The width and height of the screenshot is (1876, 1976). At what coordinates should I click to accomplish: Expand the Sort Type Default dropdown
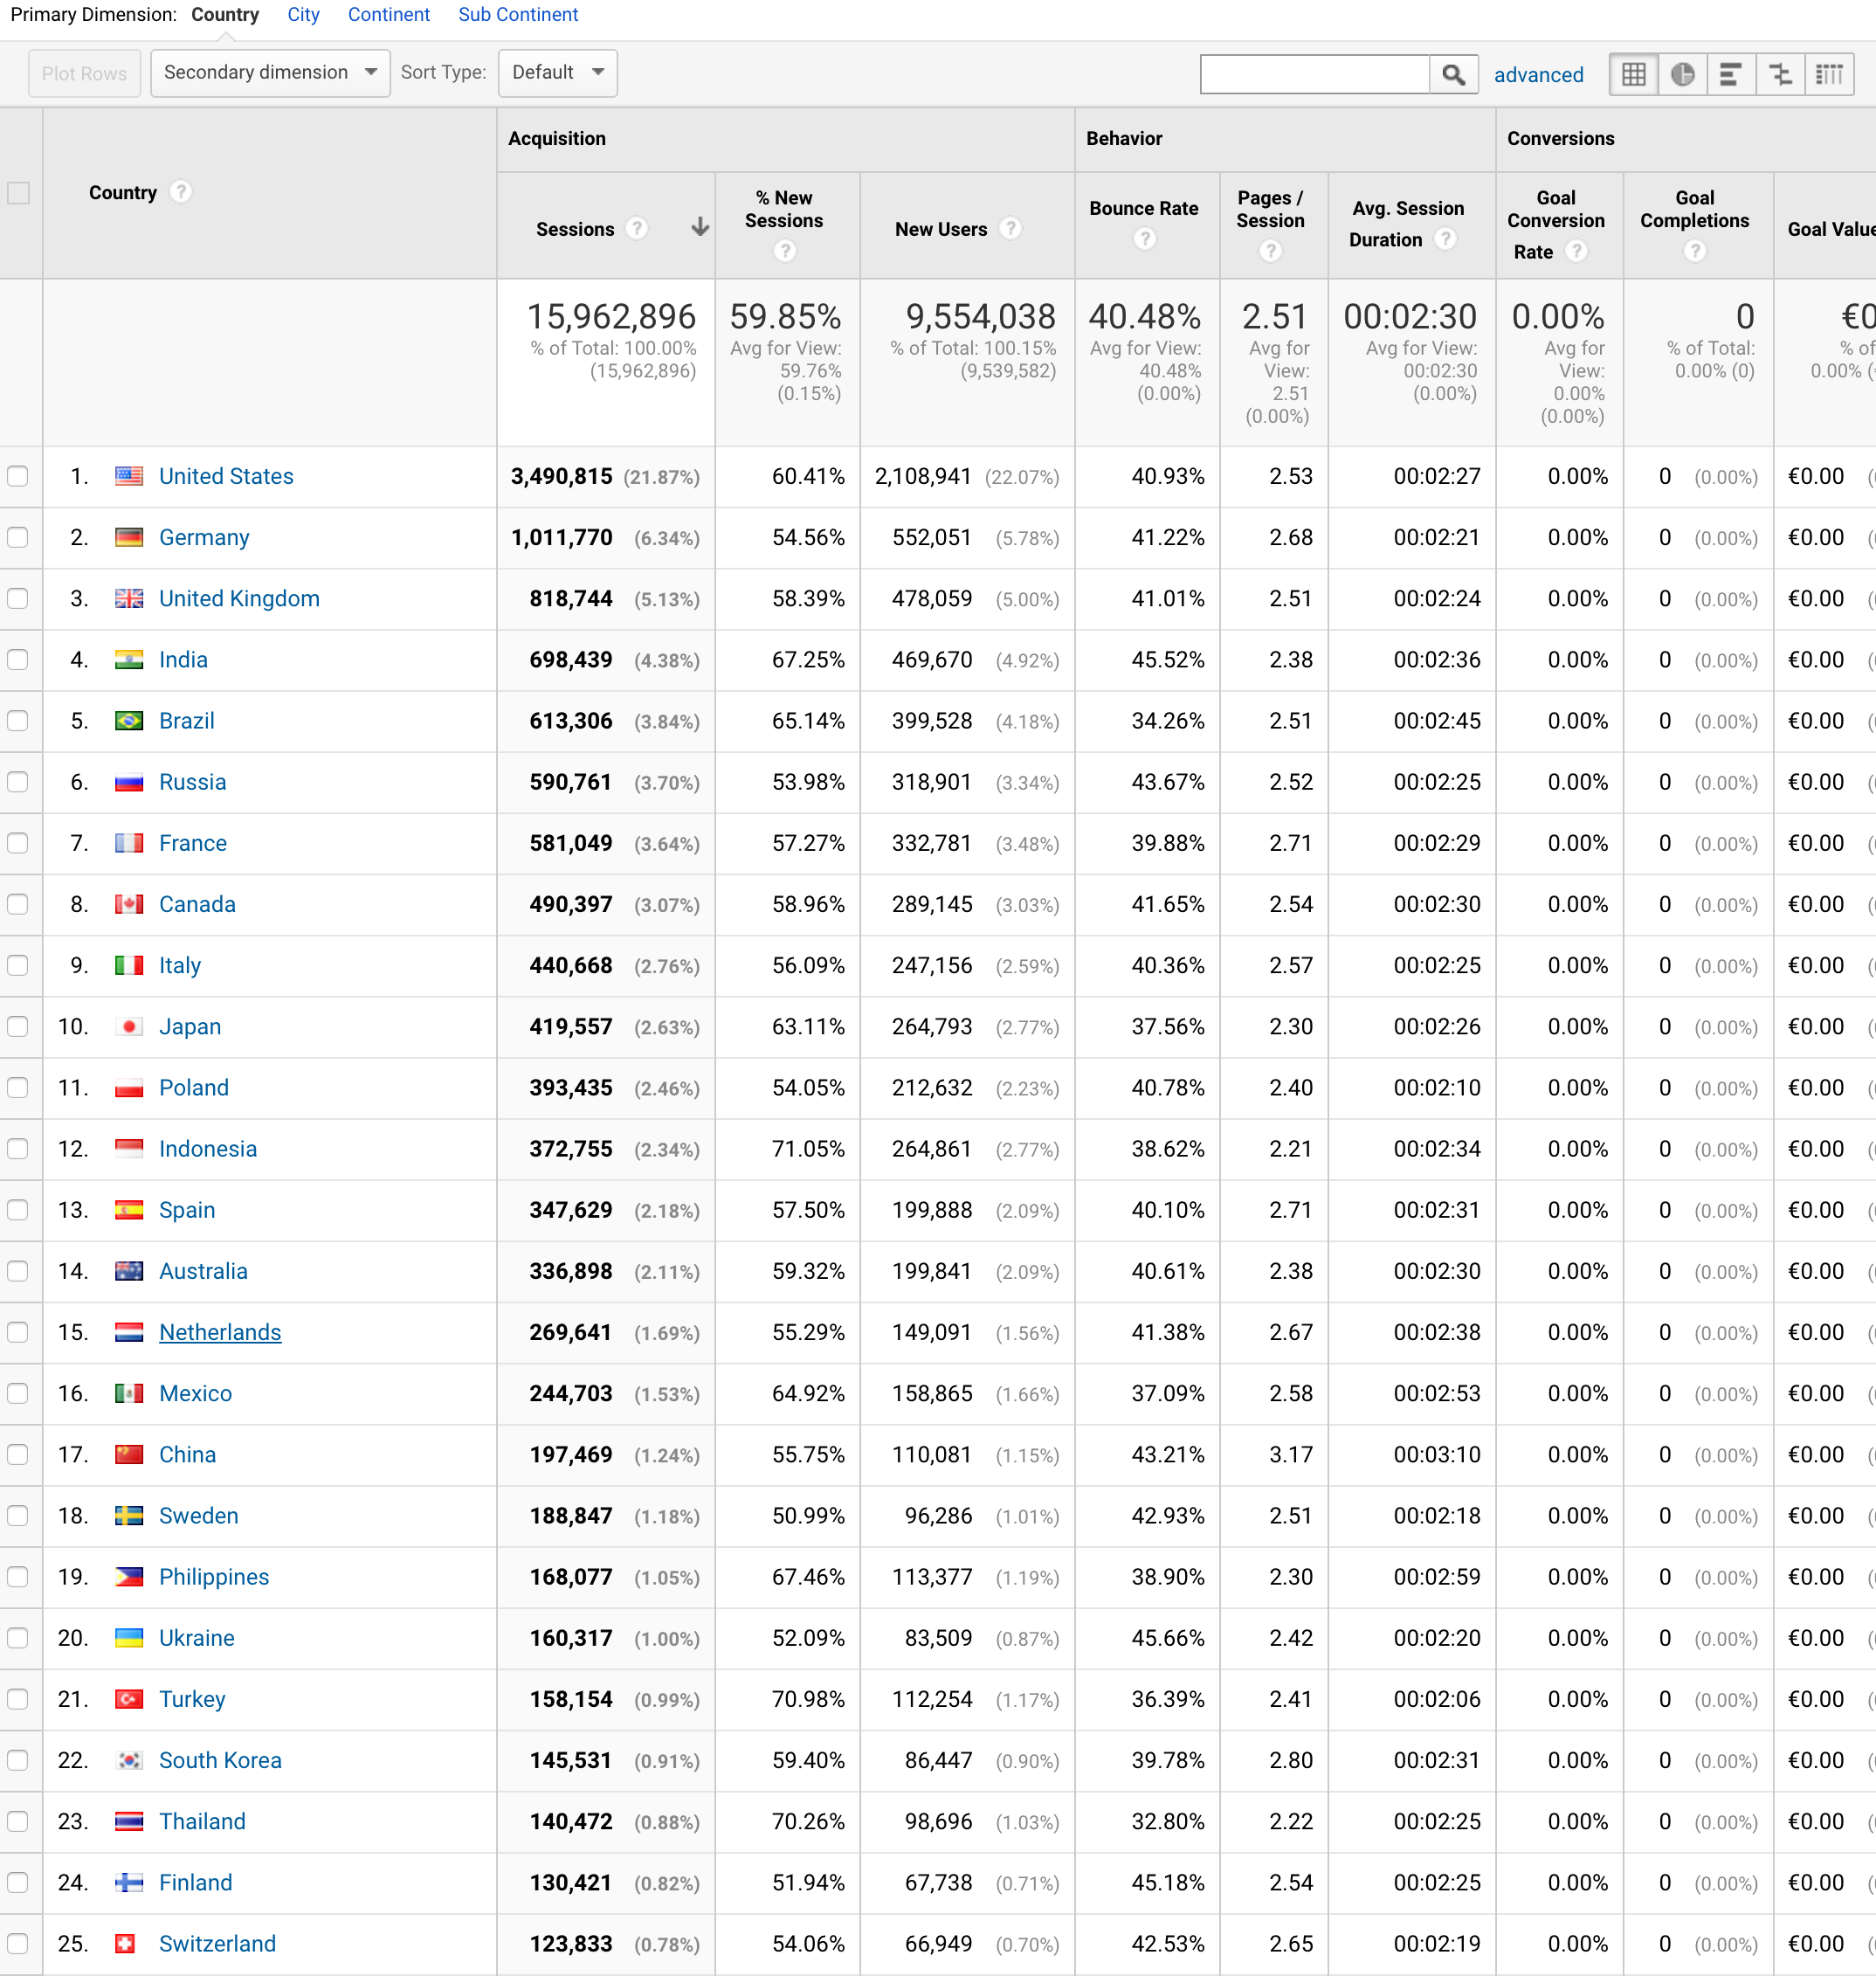pos(557,73)
